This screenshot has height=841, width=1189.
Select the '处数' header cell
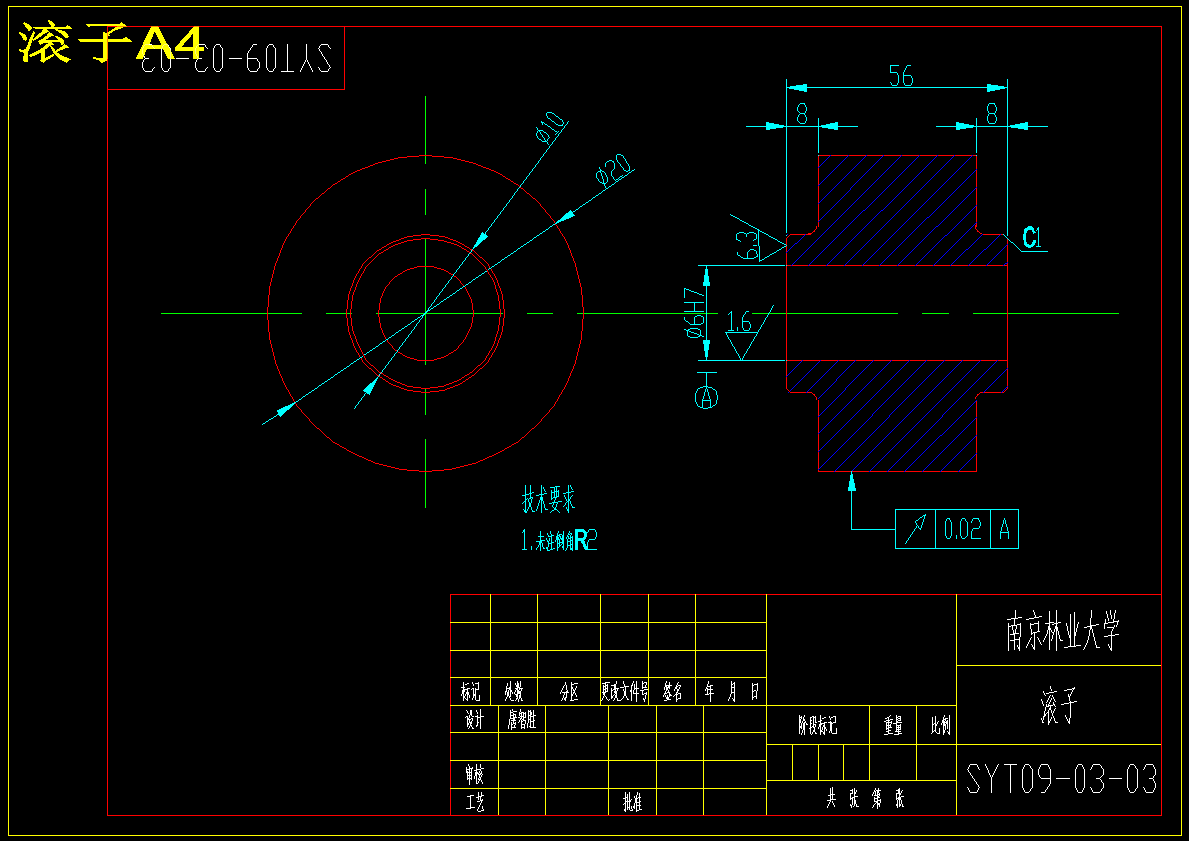(x=514, y=692)
